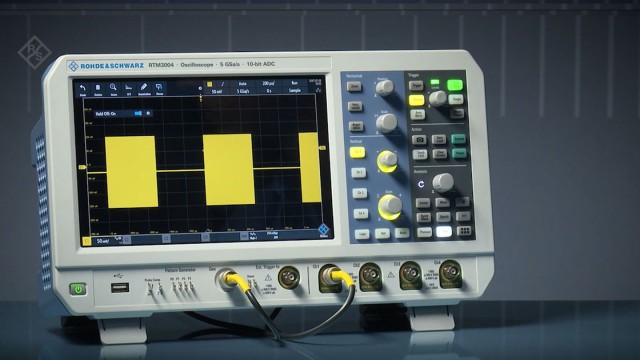
Task: Toggle the Hold Off On switch
Action: point(138,113)
